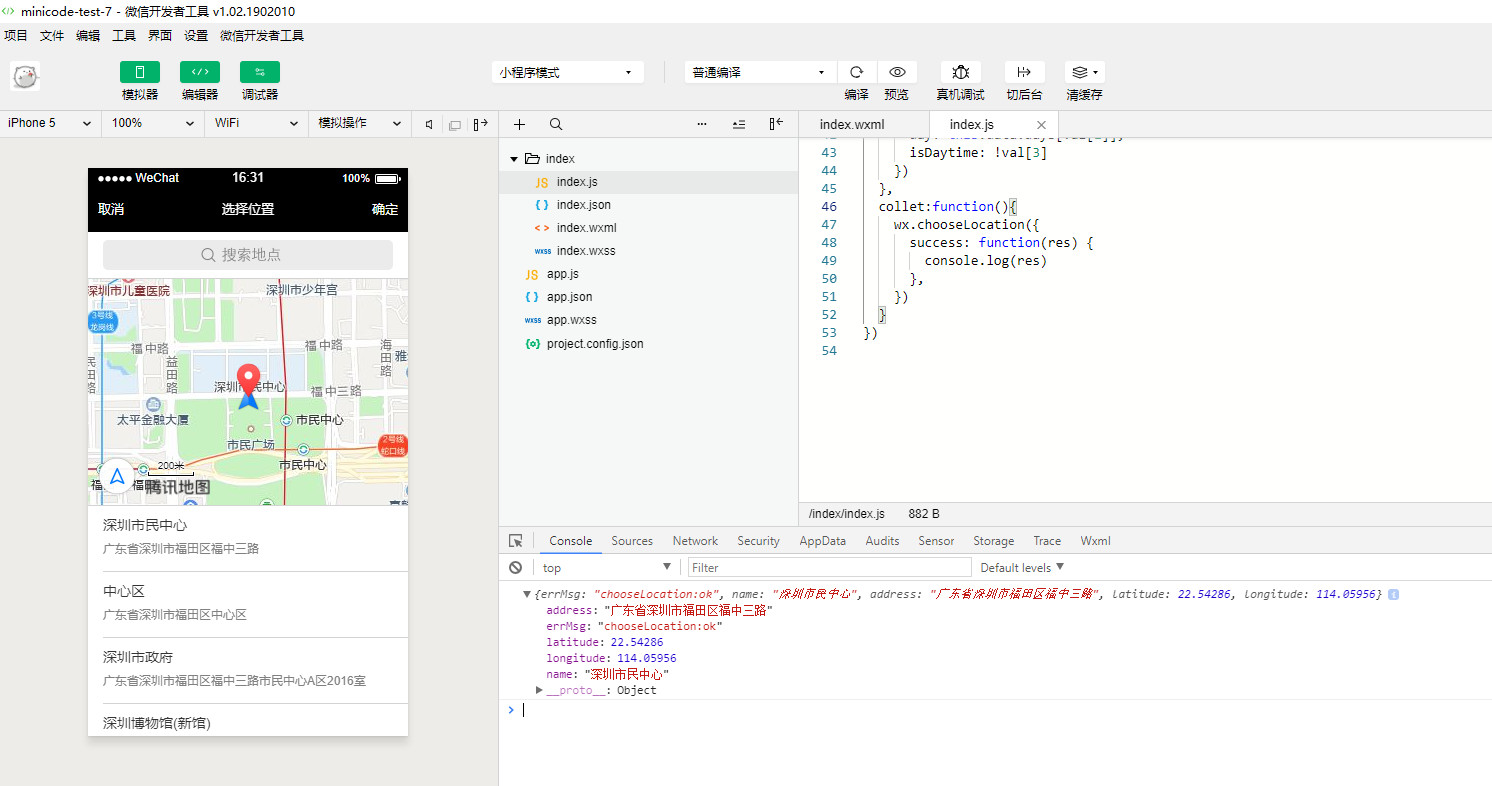Click the plus icon to add file

[519, 124]
